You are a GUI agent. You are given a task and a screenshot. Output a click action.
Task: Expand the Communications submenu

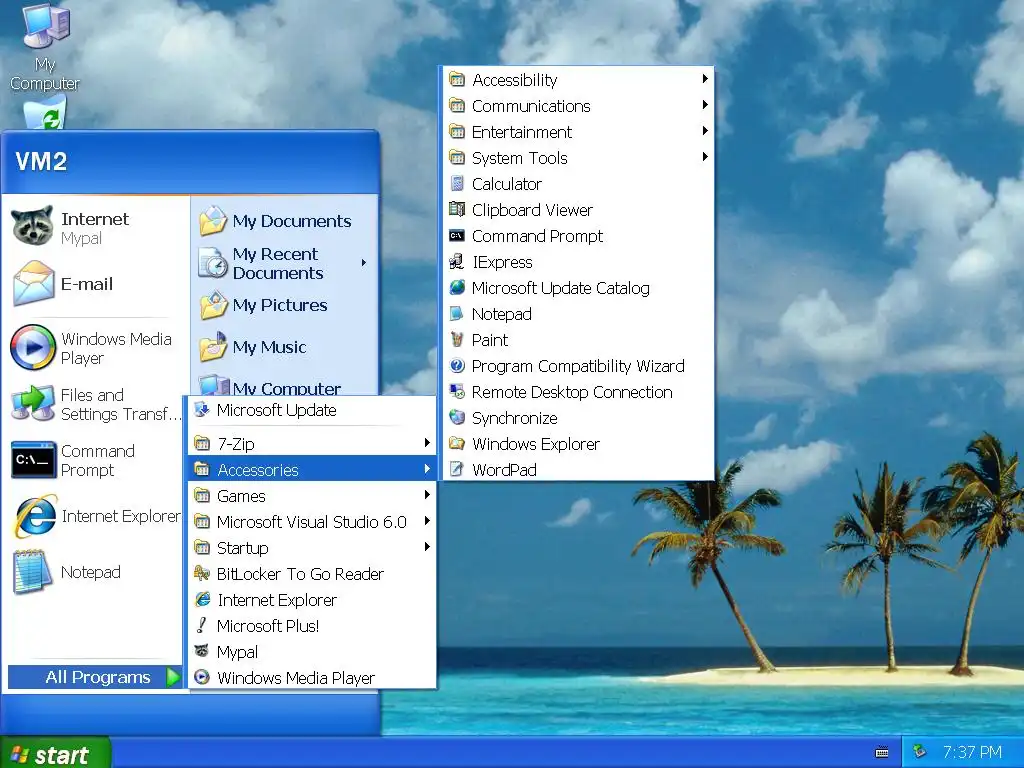coord(578,106)
